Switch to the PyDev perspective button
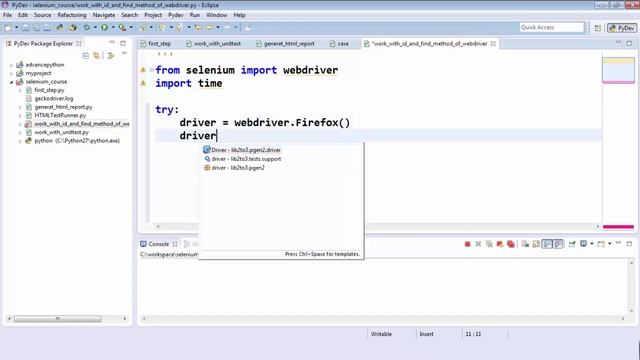Screen dimensions: 640x360 pyautogui.click(x=622, y=28)
